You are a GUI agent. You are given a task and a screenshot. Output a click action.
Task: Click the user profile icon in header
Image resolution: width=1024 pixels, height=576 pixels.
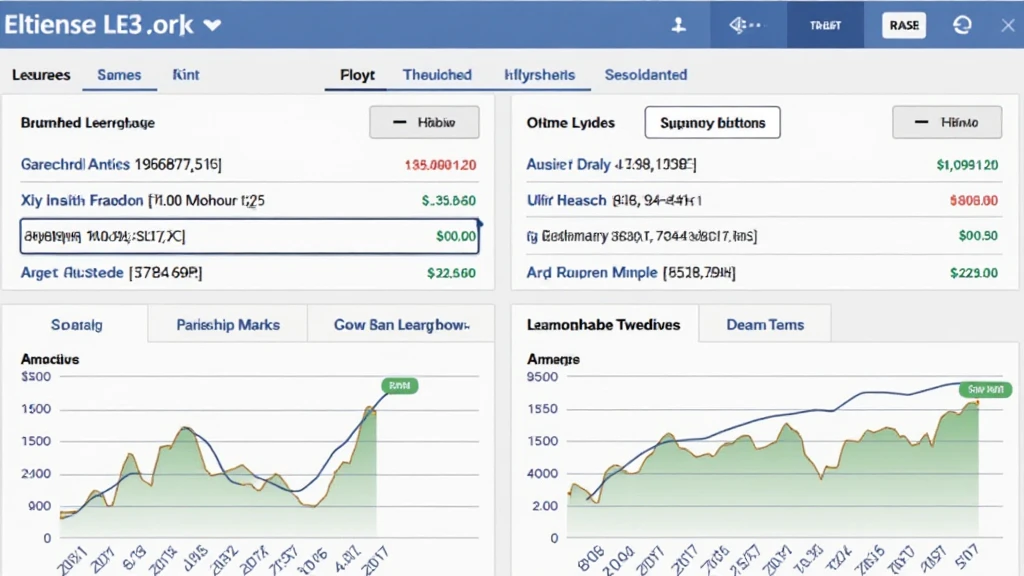(678, 25)
